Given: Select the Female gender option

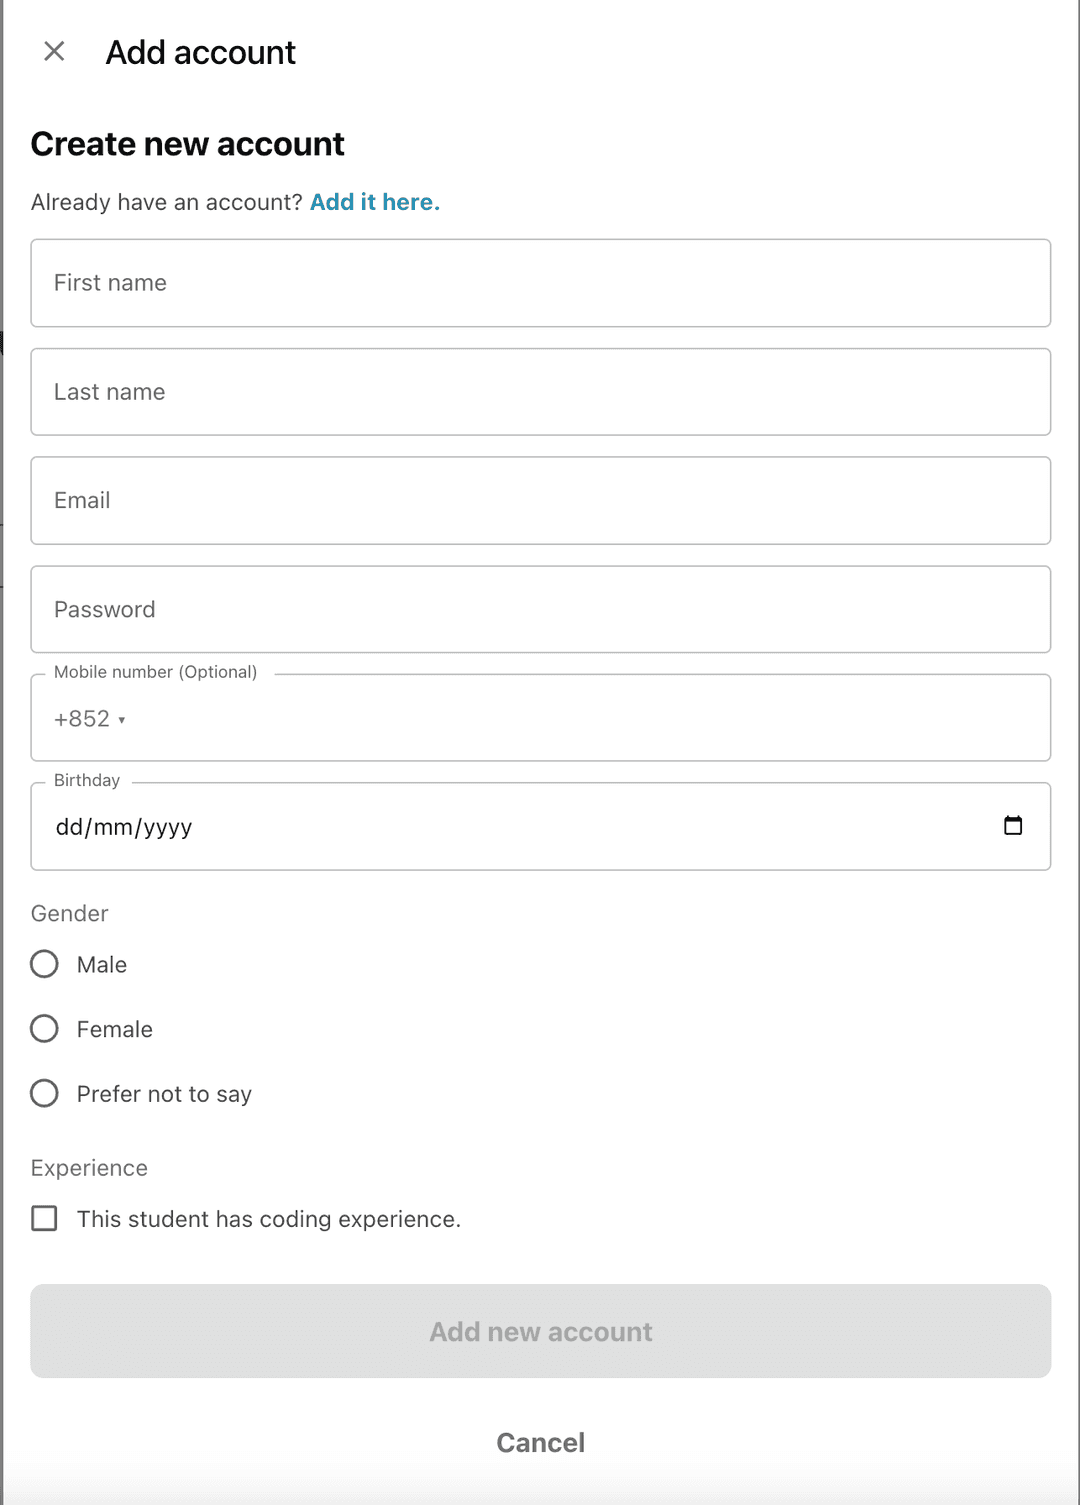Looking at the screenshot, I should pos(44,1029).
